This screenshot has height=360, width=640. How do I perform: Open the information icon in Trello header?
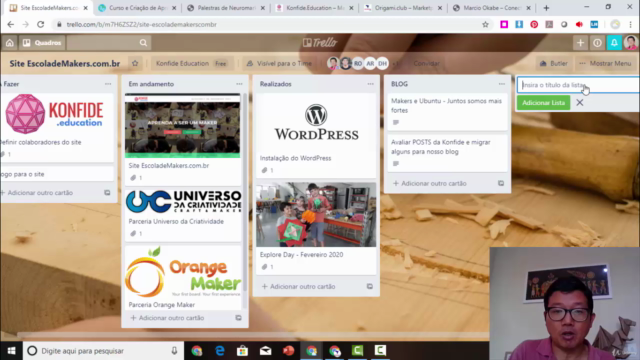click(x=597, y=43)
